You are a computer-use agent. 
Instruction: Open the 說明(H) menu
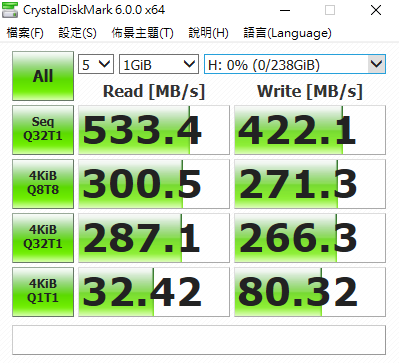coord(209,33)
